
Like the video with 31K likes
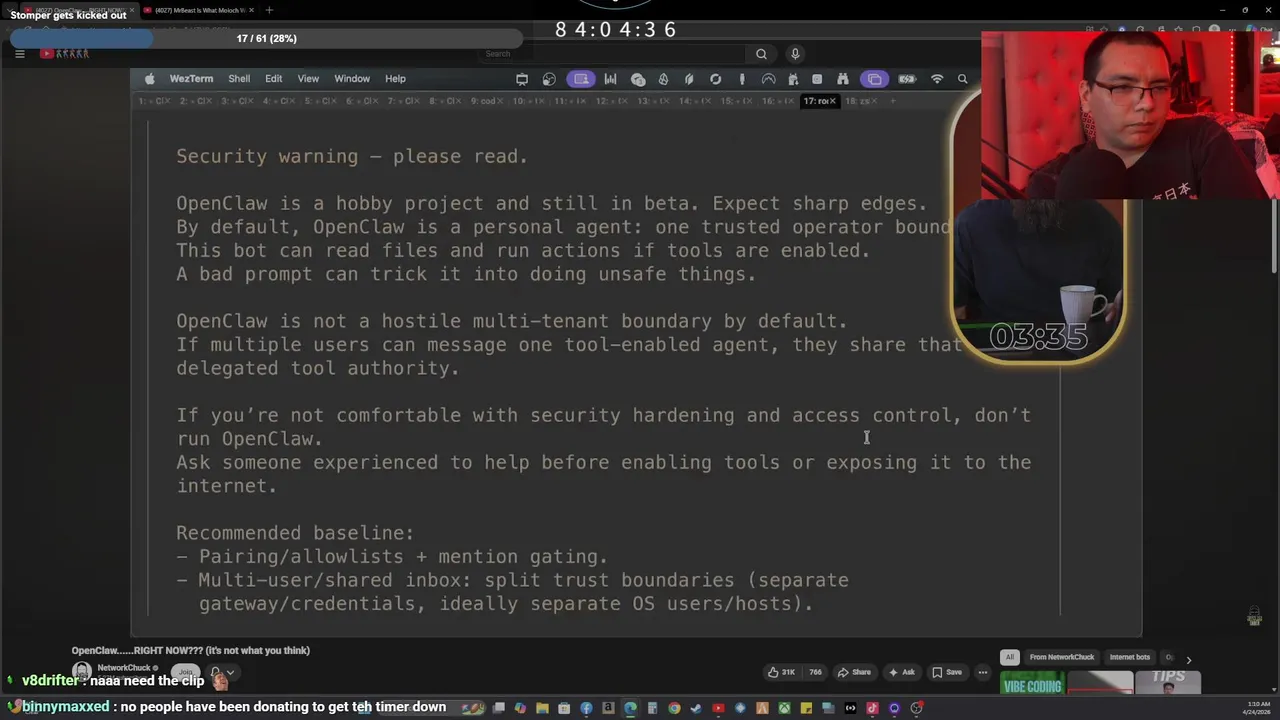(x=782, y=672)
